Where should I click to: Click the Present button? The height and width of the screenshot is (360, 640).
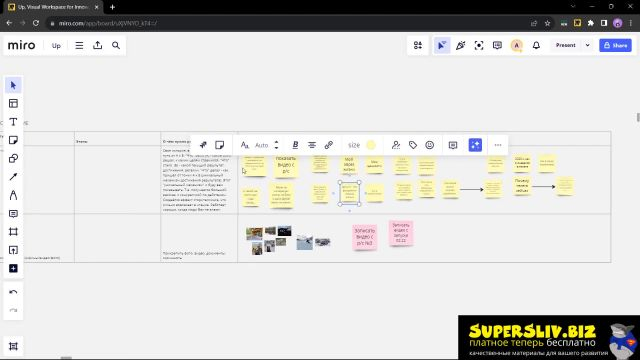[565, 45]
